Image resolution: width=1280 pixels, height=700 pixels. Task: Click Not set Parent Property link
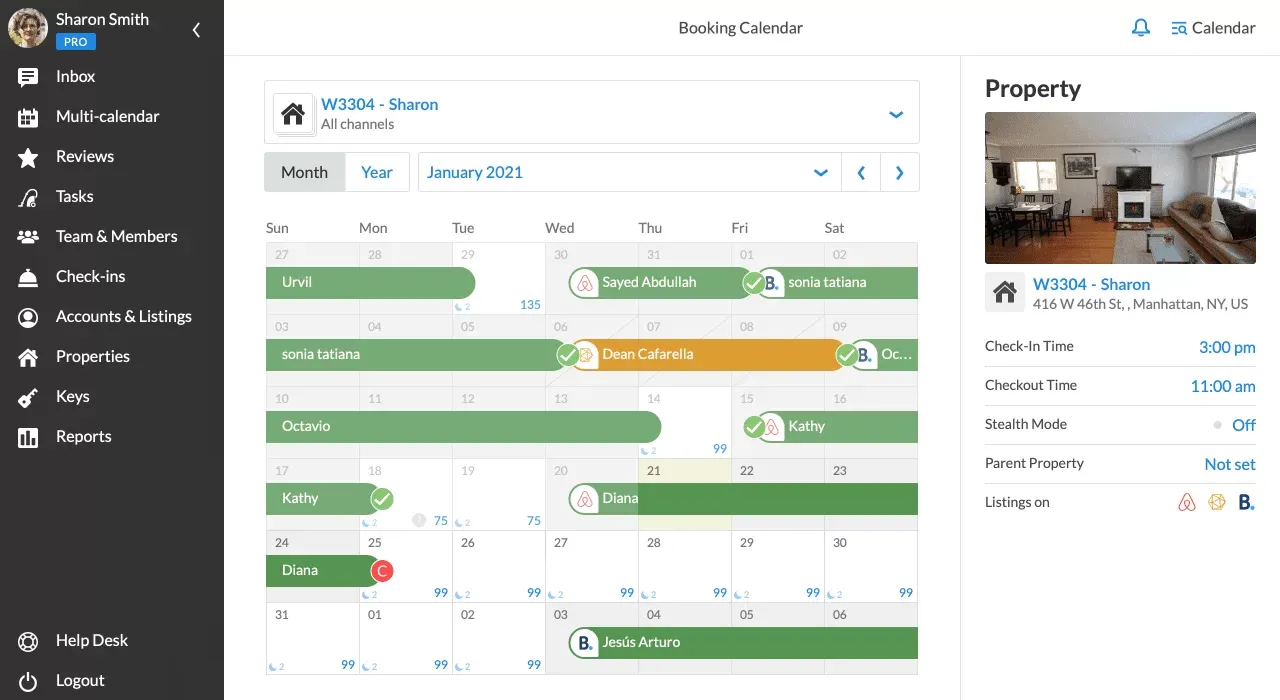[x=1230, y=464]
